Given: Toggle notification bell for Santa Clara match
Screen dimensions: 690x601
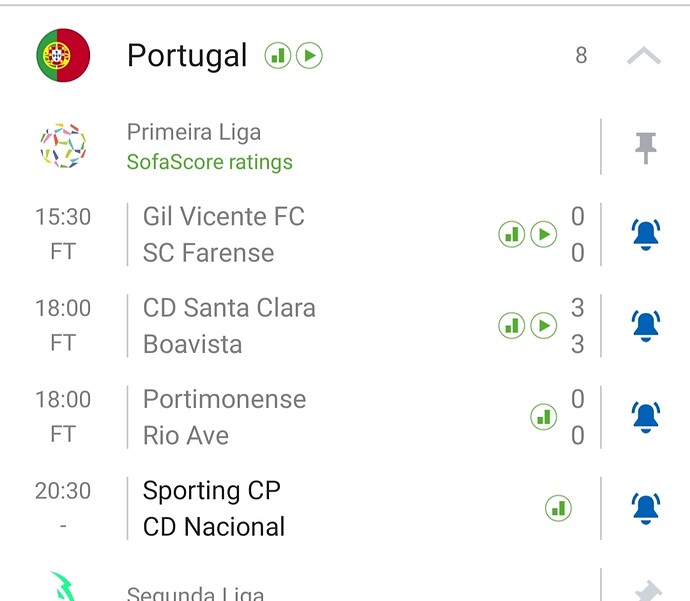Looking at the screenshot, I should (646, 326).
